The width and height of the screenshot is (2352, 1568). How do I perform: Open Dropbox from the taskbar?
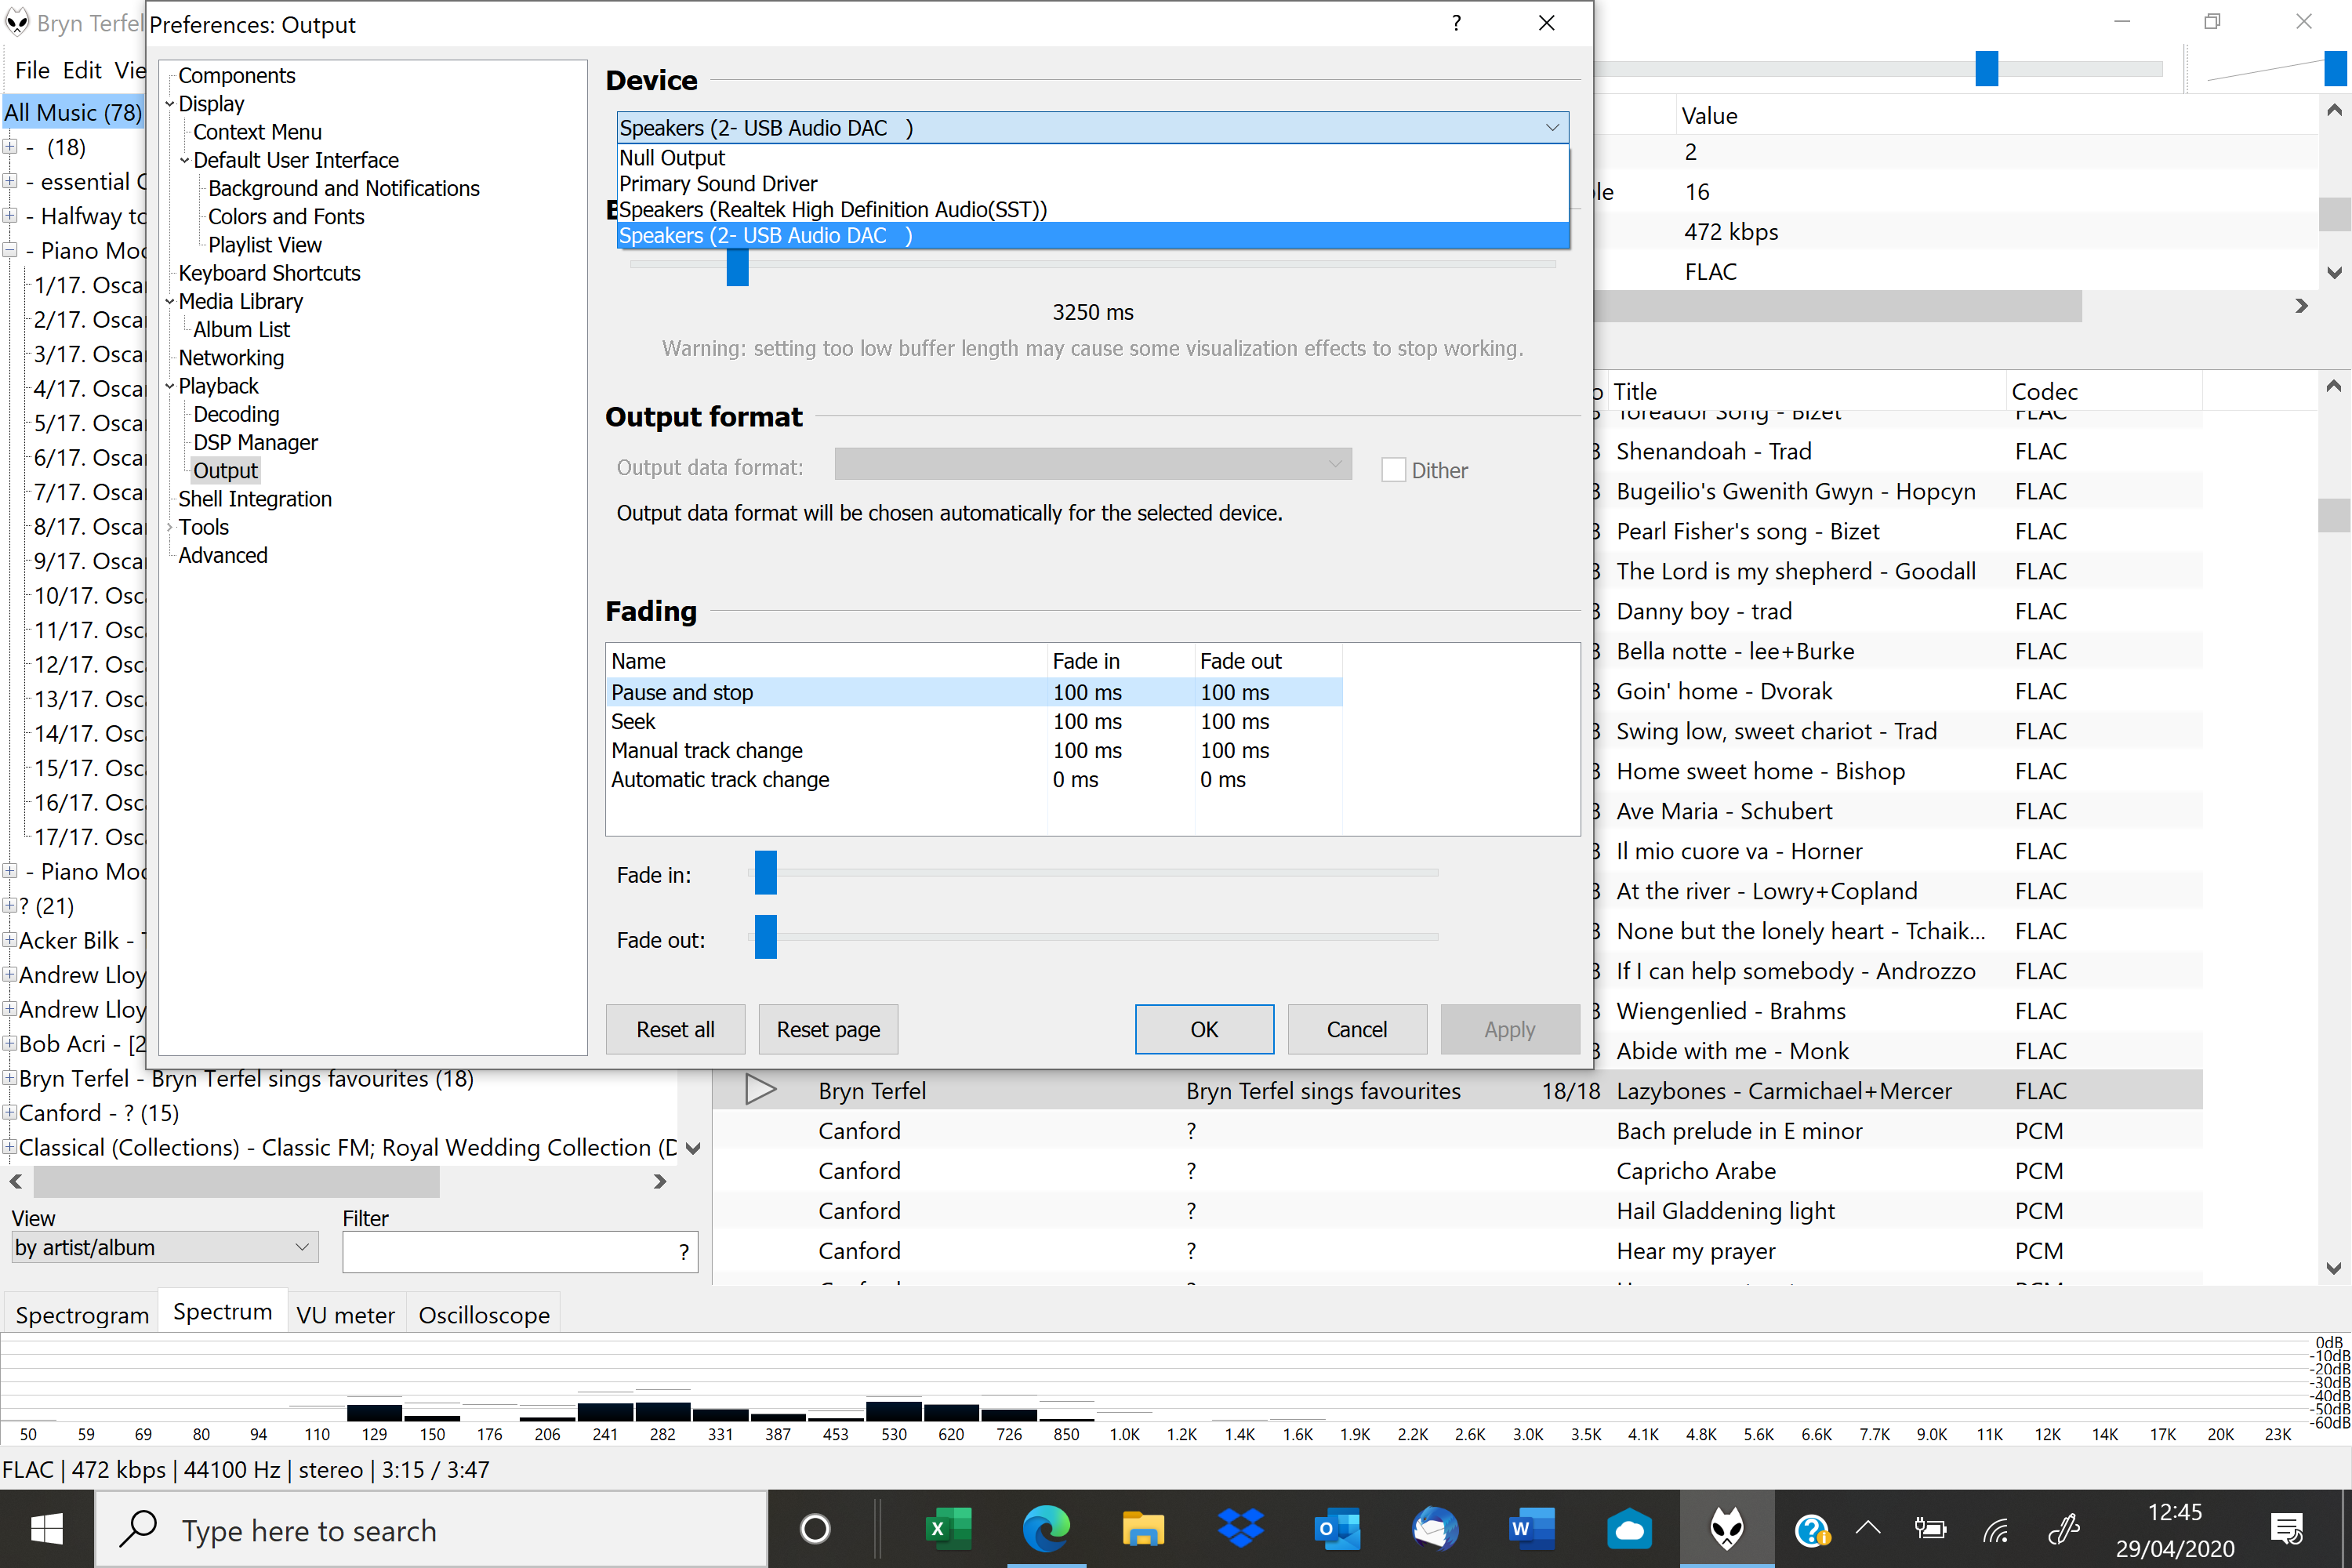point(1240,1529)
